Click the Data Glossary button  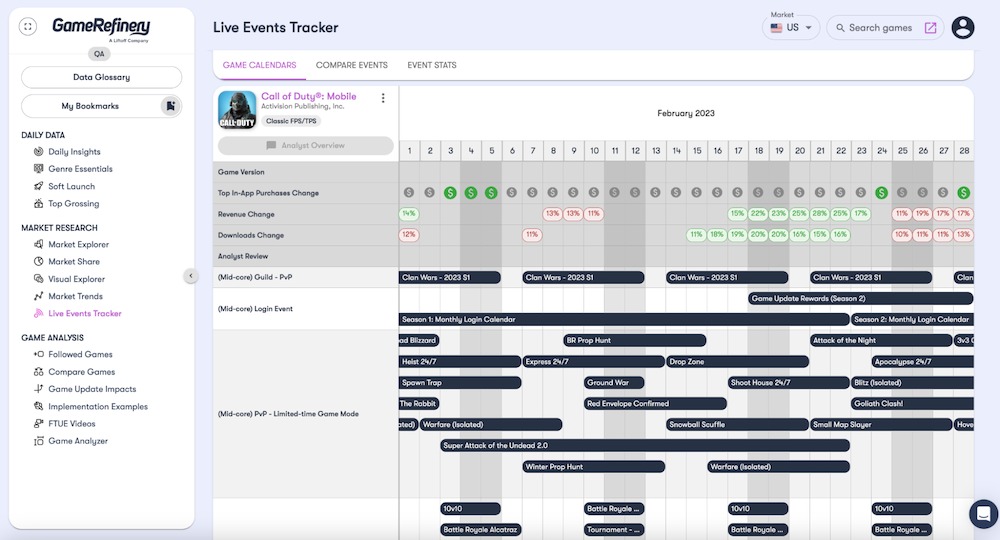pos(101,77)
